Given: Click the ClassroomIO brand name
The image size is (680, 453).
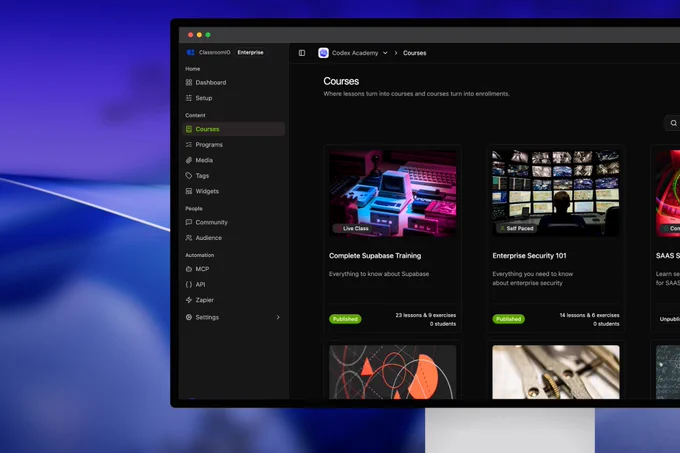Looking at the screenshot, I should [x=215, y=52].
